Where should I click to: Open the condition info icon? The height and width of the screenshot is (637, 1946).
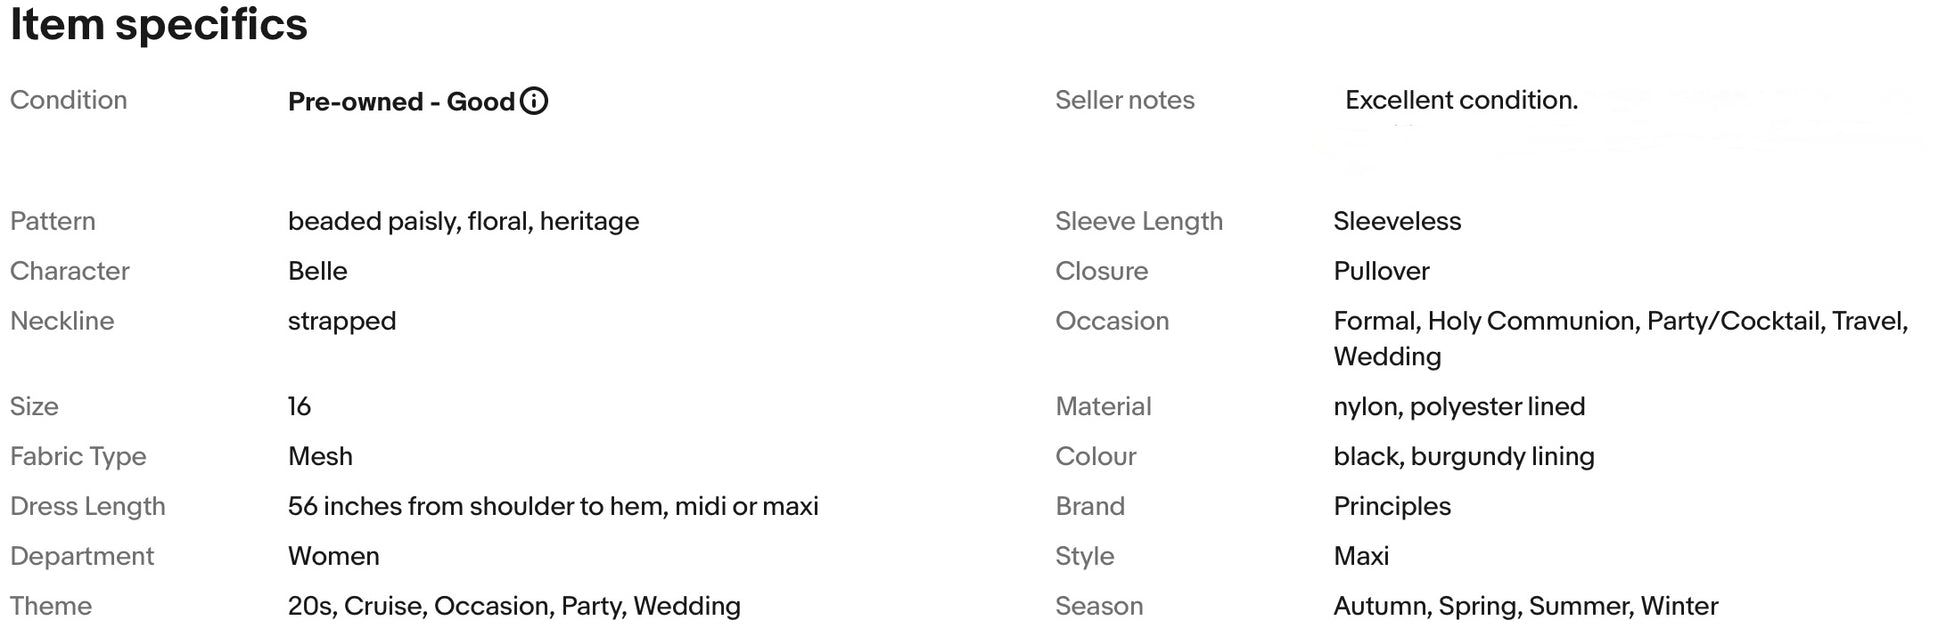534,101
